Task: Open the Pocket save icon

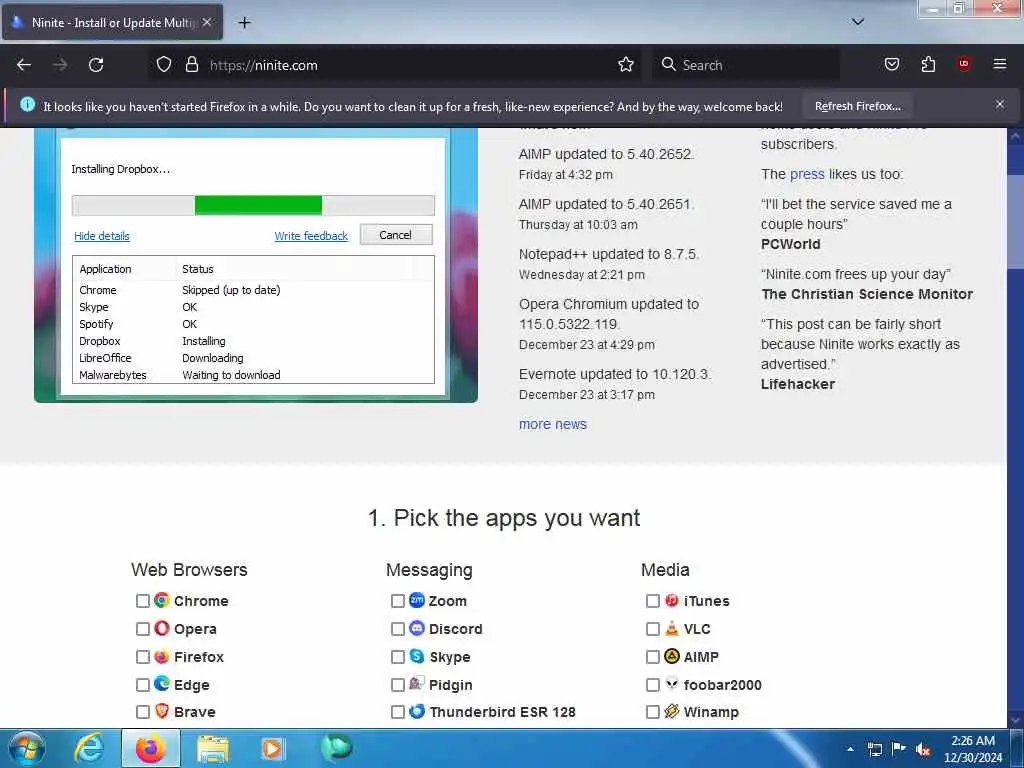Action: pos(891,65)
